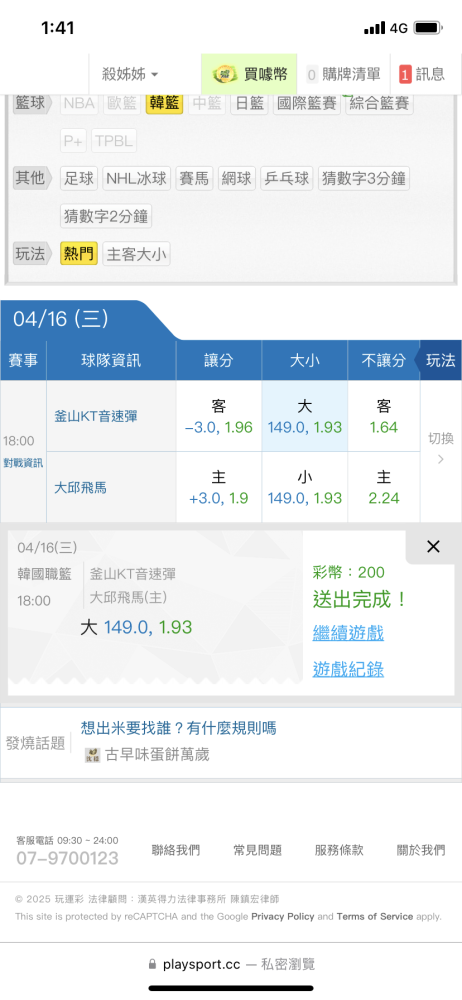Open 猜數字3分鐘 game
The width and height of the screenshot is (462, 1000).
pos(364,179)
